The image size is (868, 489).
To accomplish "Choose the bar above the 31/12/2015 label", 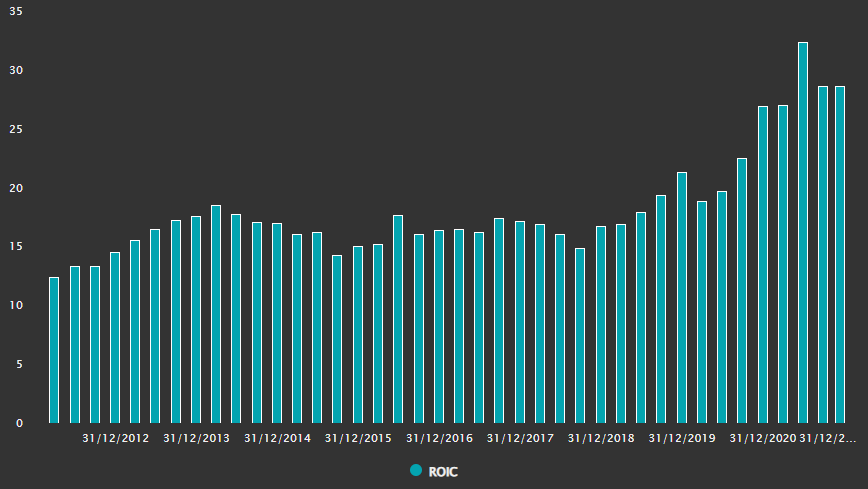I will point(358,335).
